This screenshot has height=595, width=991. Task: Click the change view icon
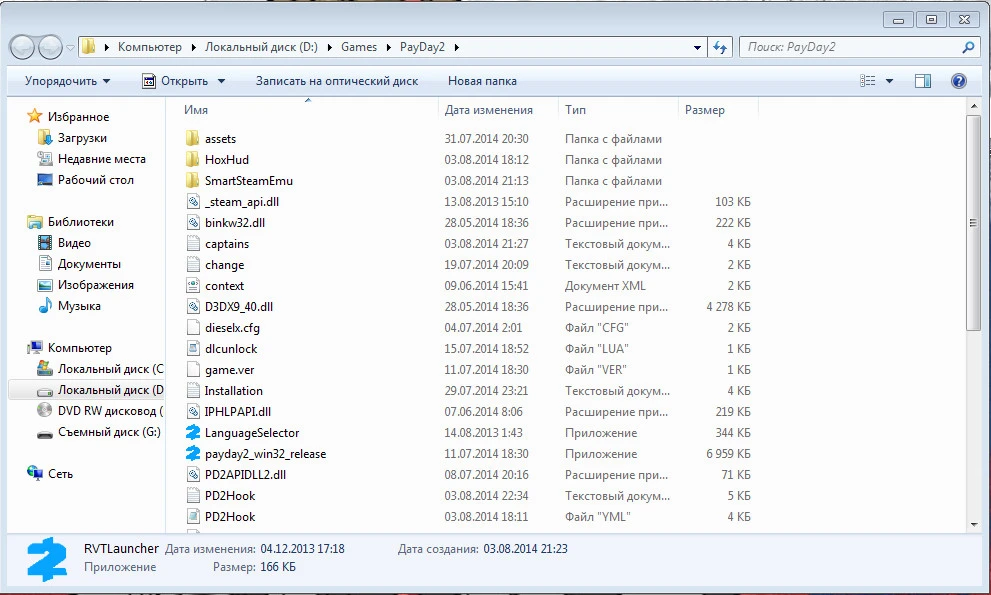(868, 81)
